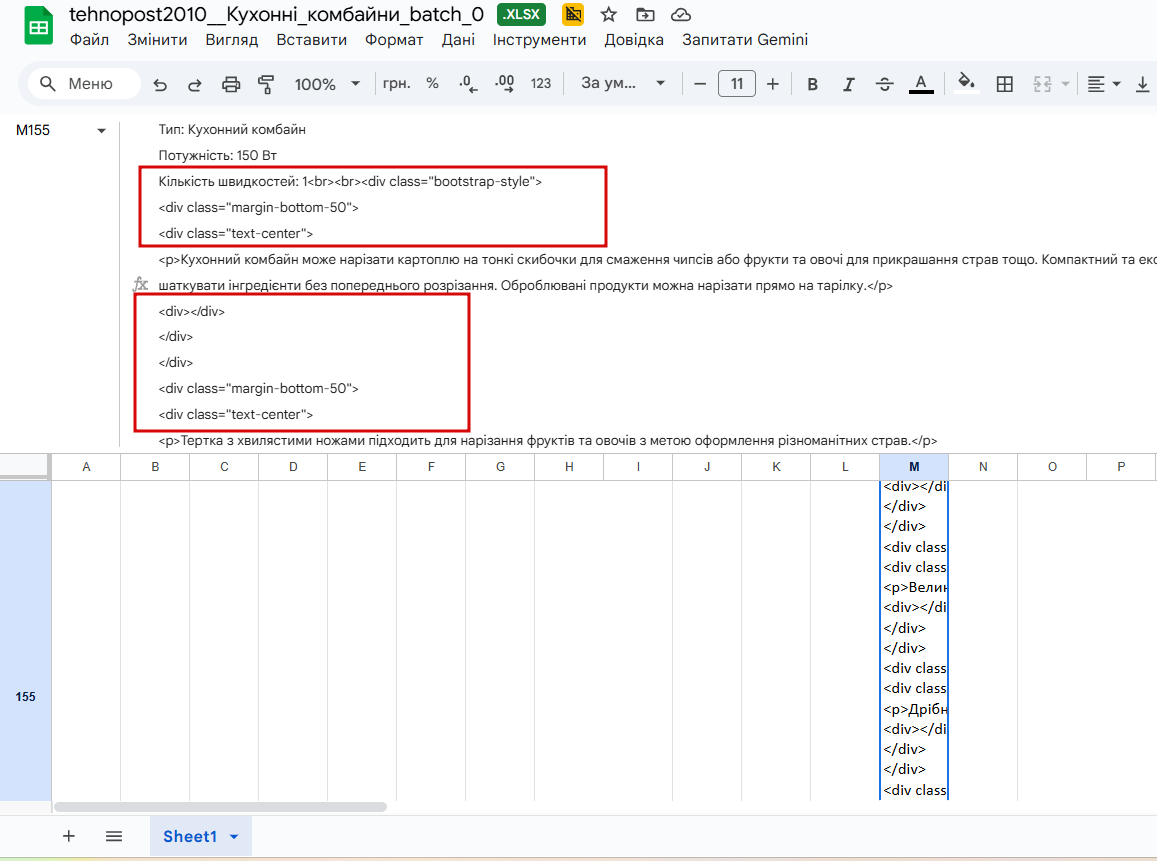This screenshot has height=861, width=1157.
Task: Print the spreadsheet
Action: click(231, 84)
